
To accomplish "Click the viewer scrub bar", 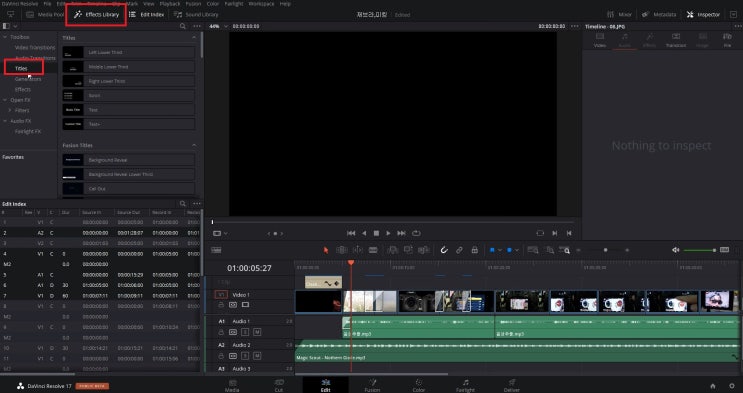I will [393, 222].
